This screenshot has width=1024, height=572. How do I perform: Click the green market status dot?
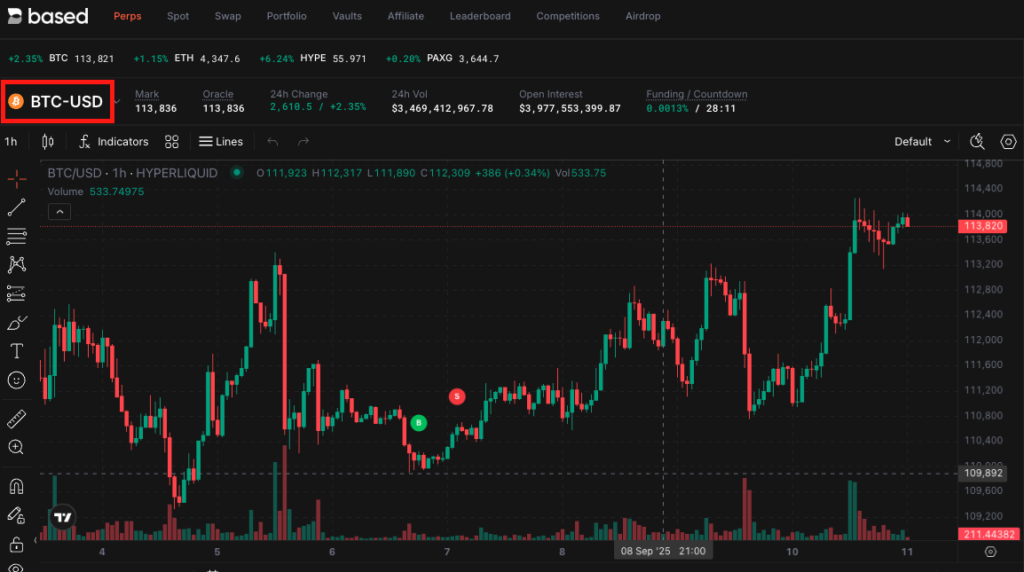tap(237, 173)
